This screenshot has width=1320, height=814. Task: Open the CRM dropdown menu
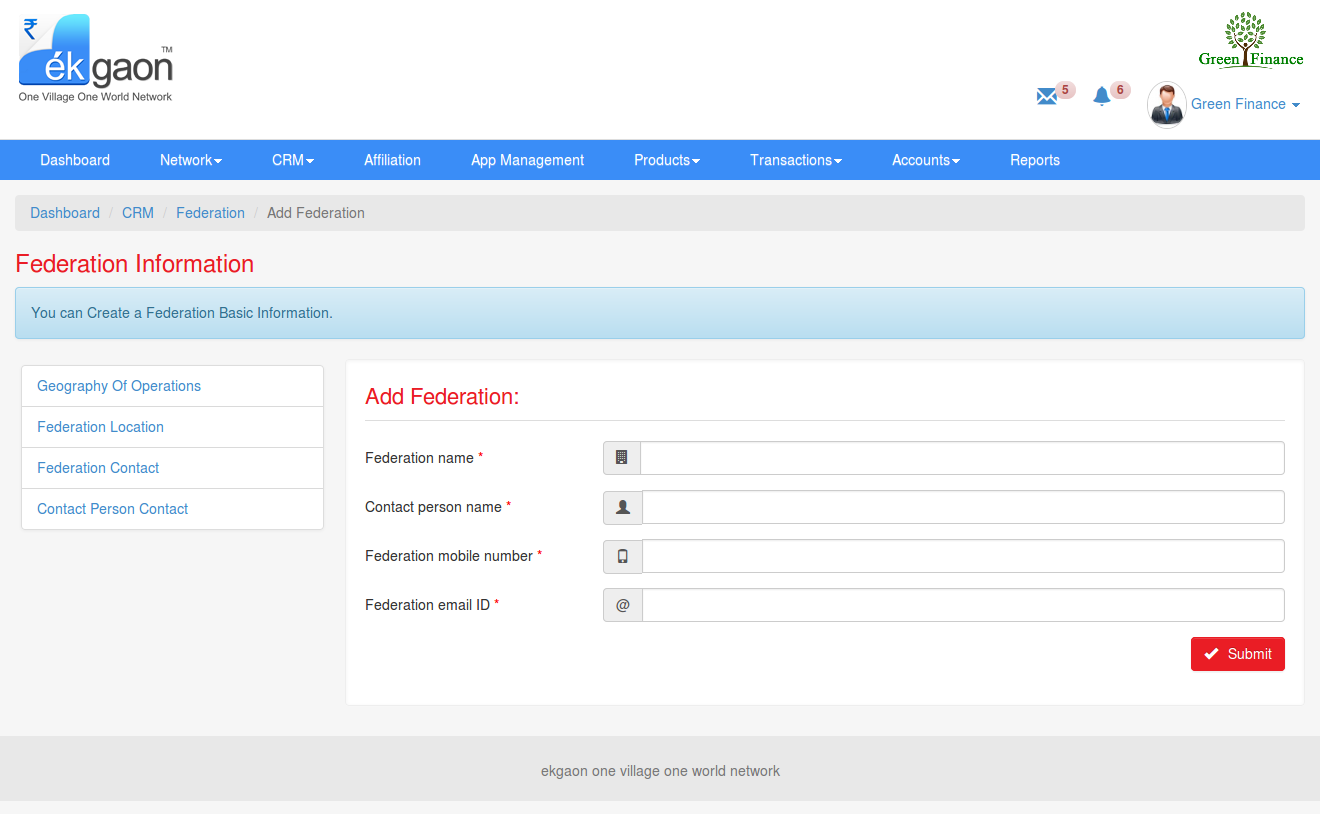coord(293,160)
